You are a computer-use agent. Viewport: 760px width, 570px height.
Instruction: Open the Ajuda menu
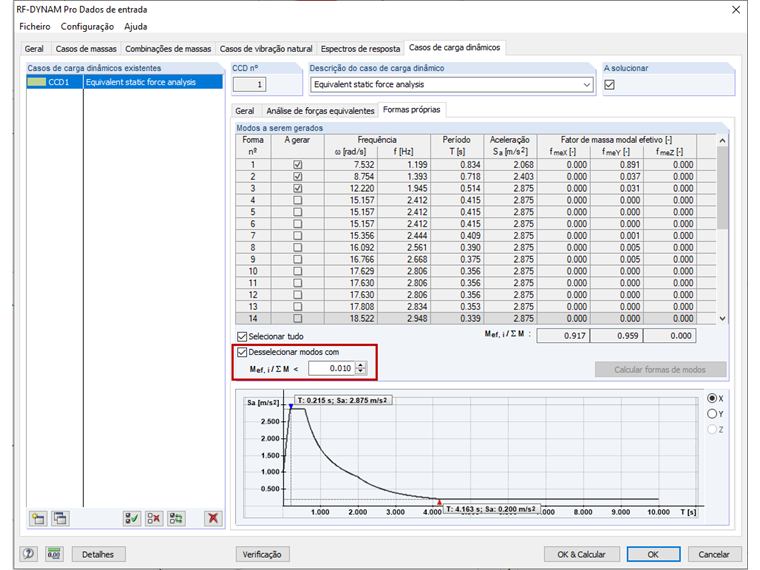[136, 27]
